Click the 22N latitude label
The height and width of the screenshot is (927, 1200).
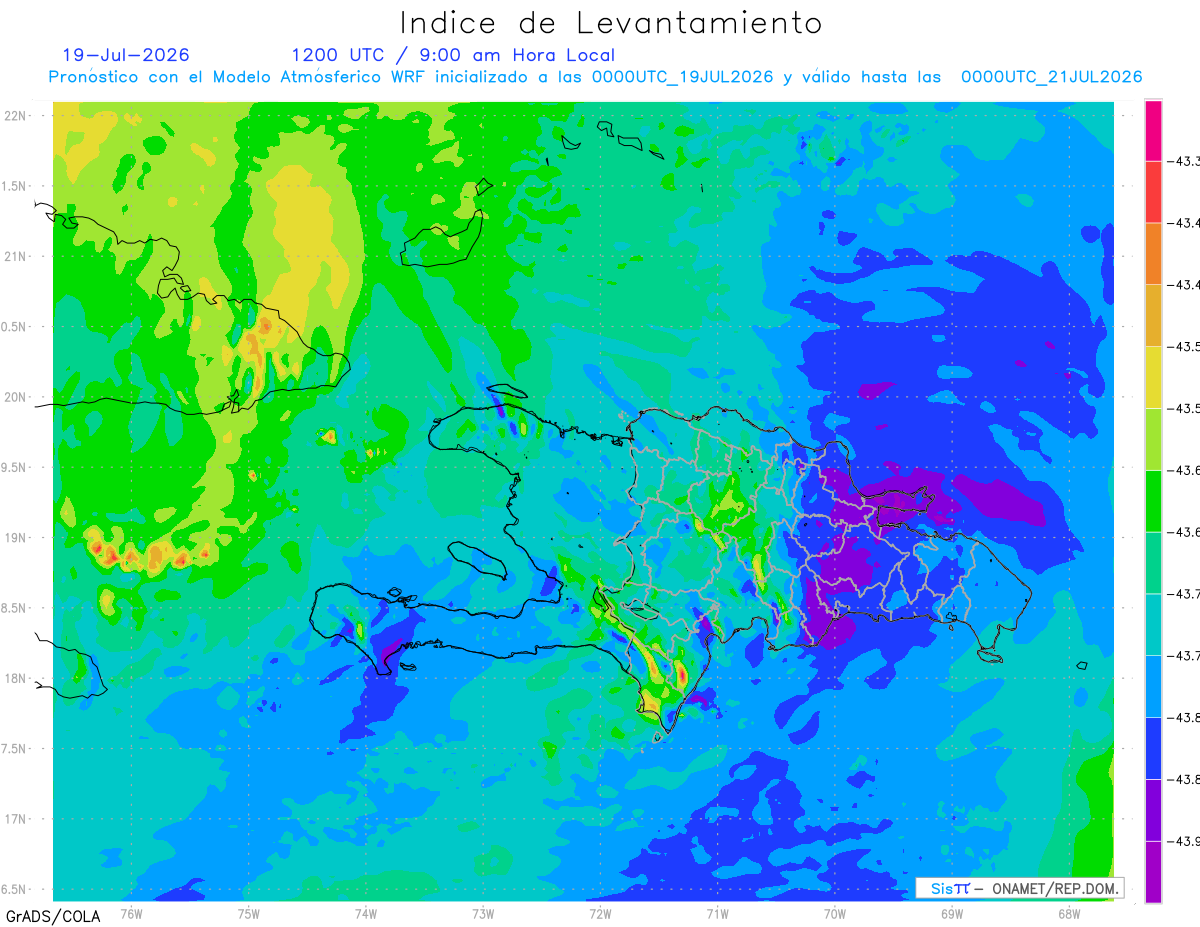[15, 116]
